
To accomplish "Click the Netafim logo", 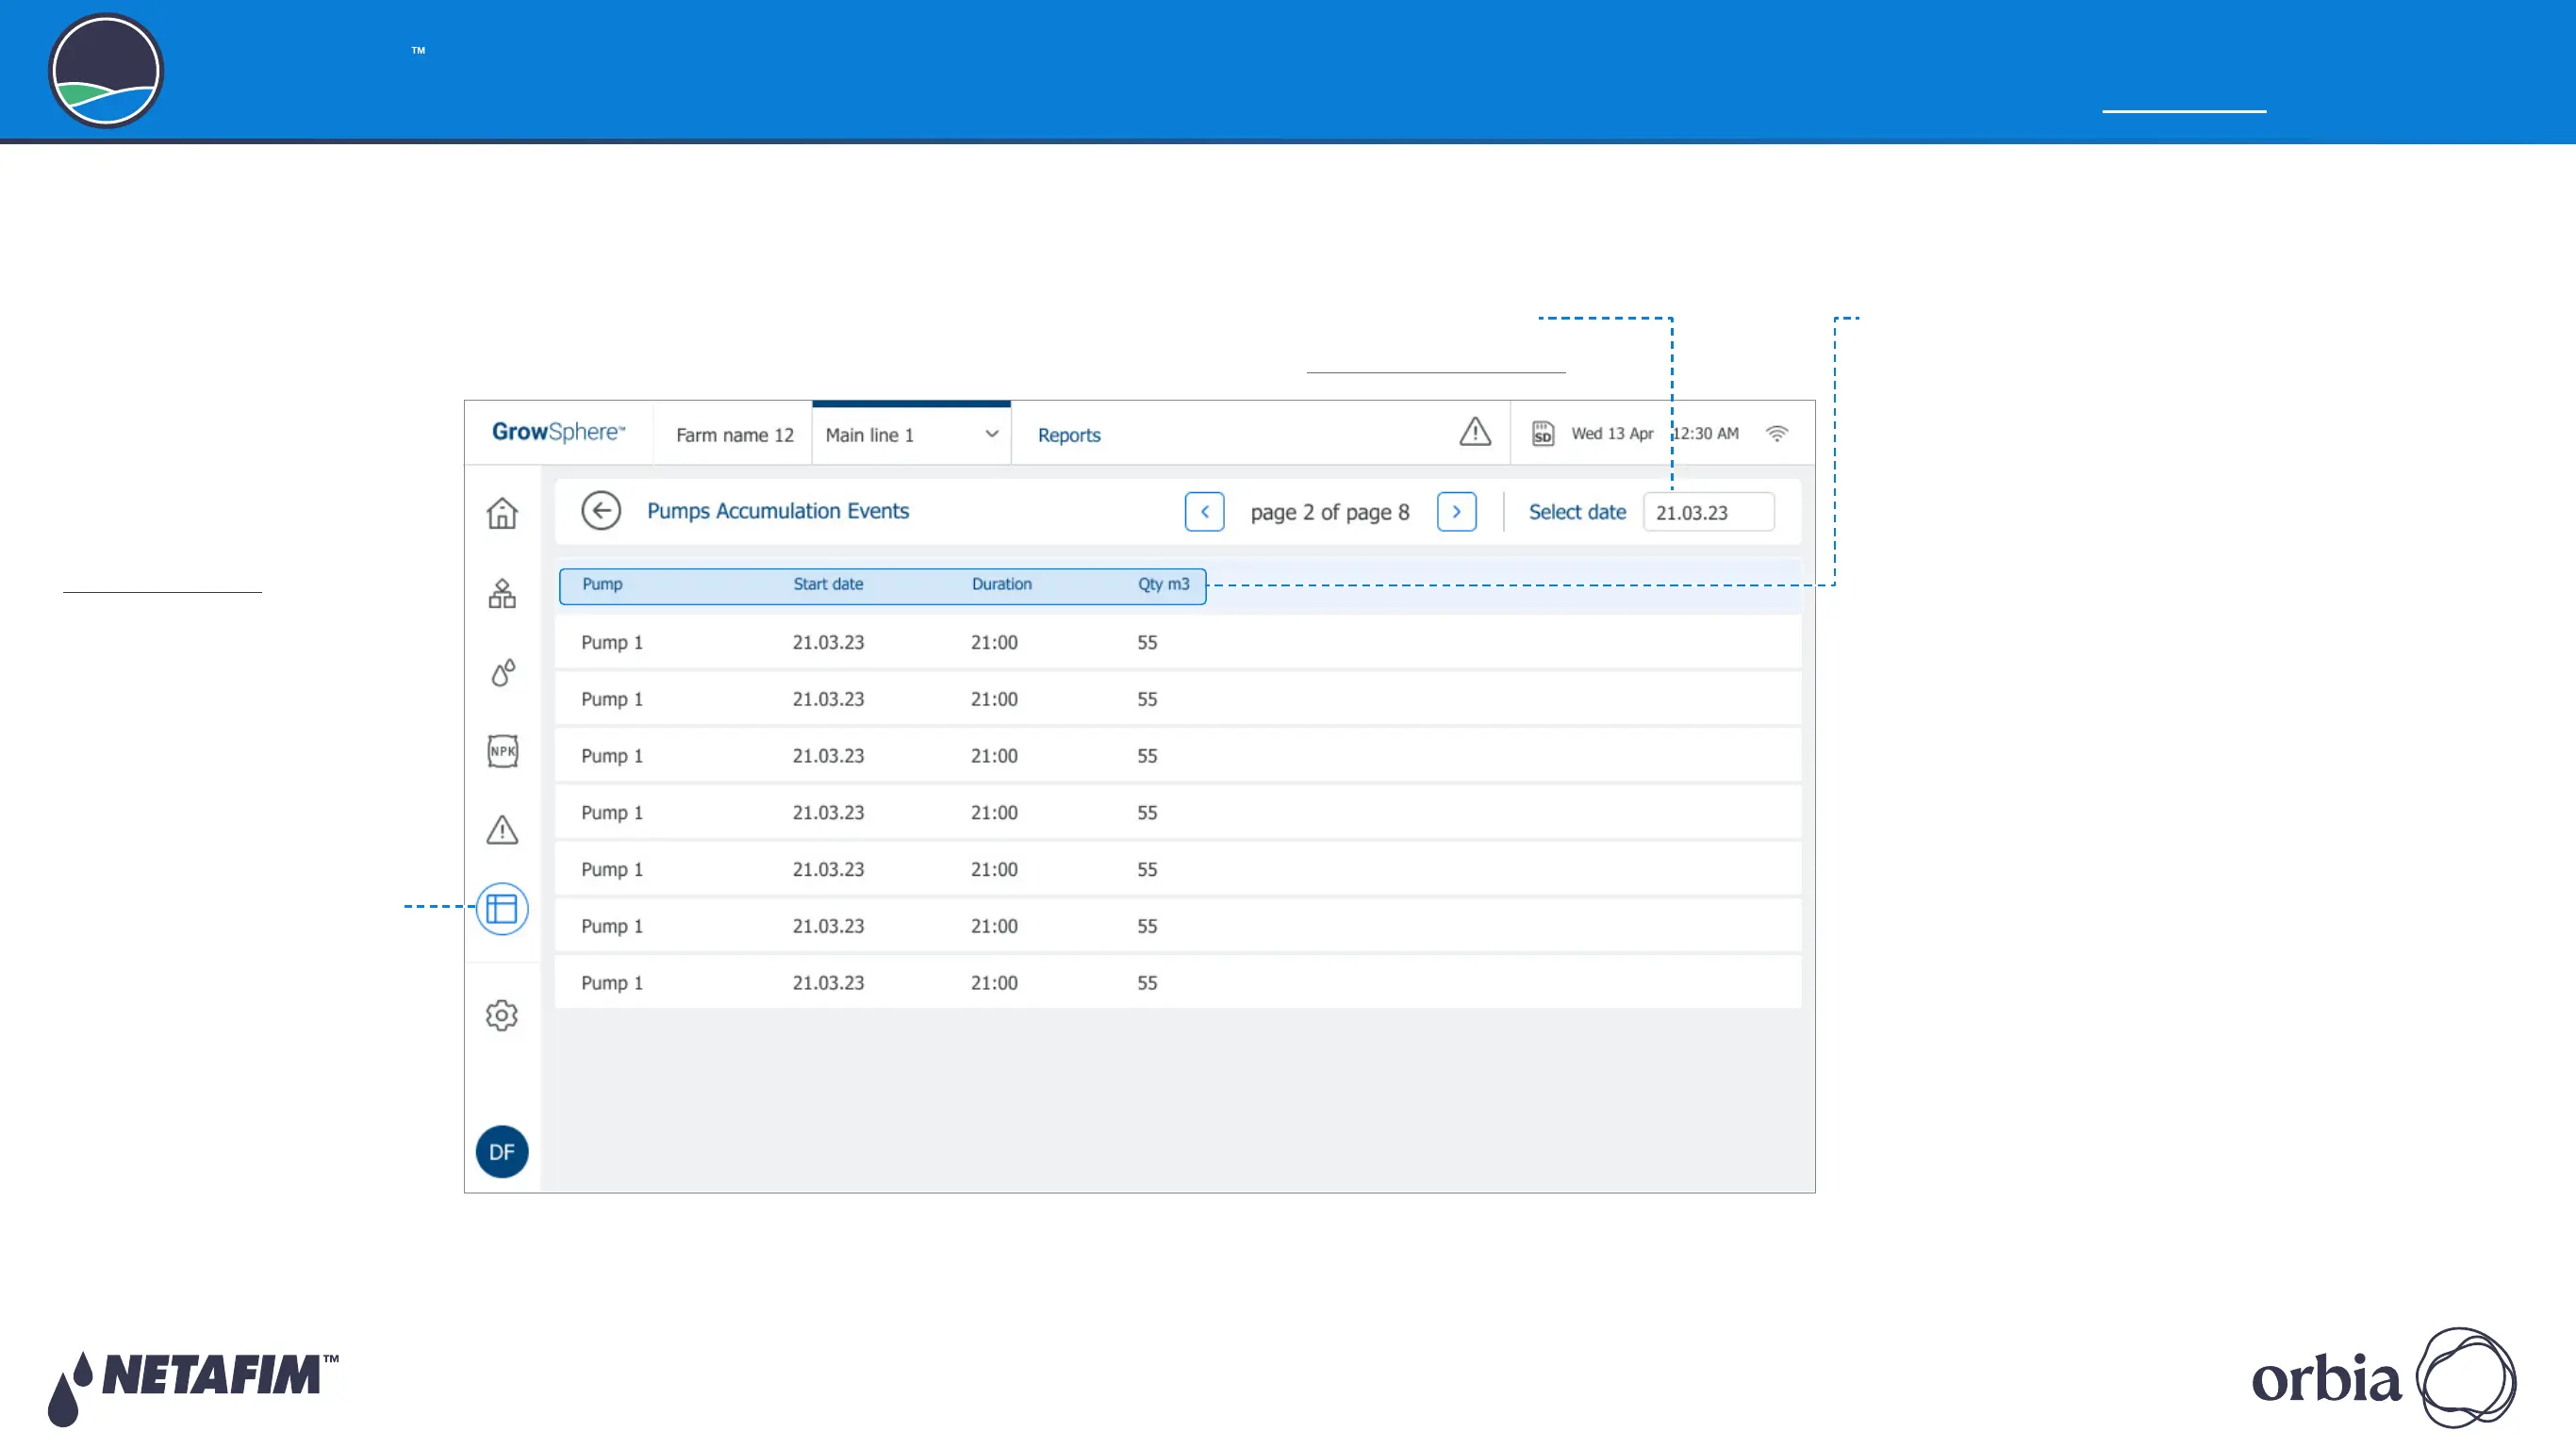I will [194, 1387].
